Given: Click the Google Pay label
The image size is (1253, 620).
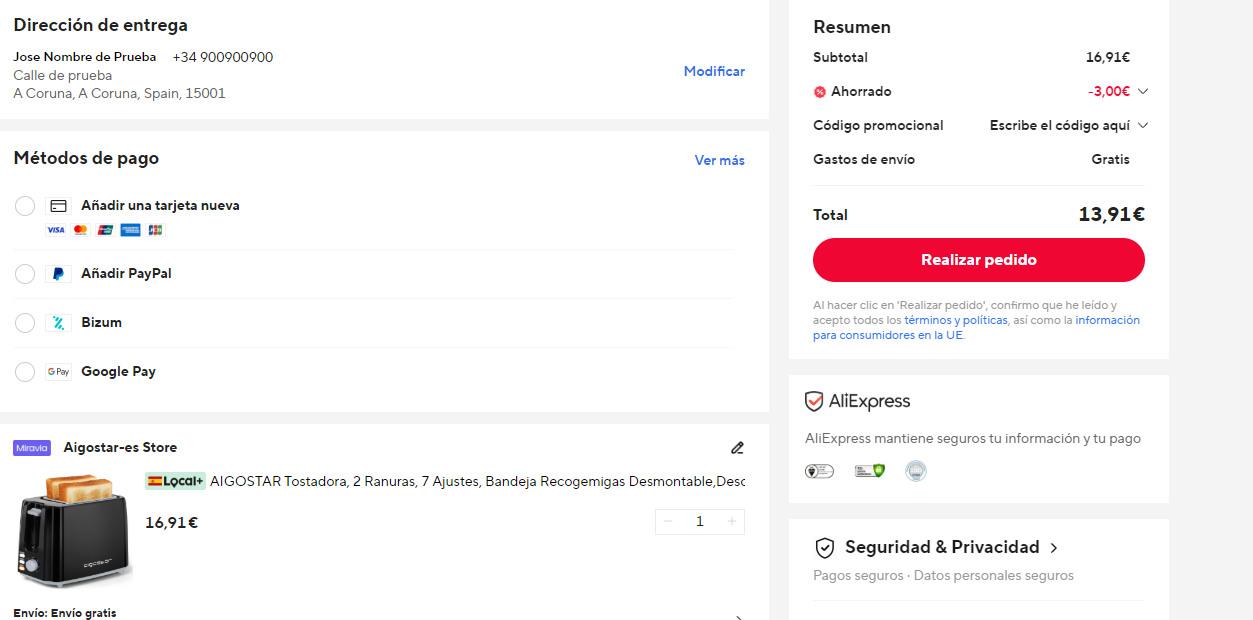Looking at the screenshot, I should coord(118,372).
